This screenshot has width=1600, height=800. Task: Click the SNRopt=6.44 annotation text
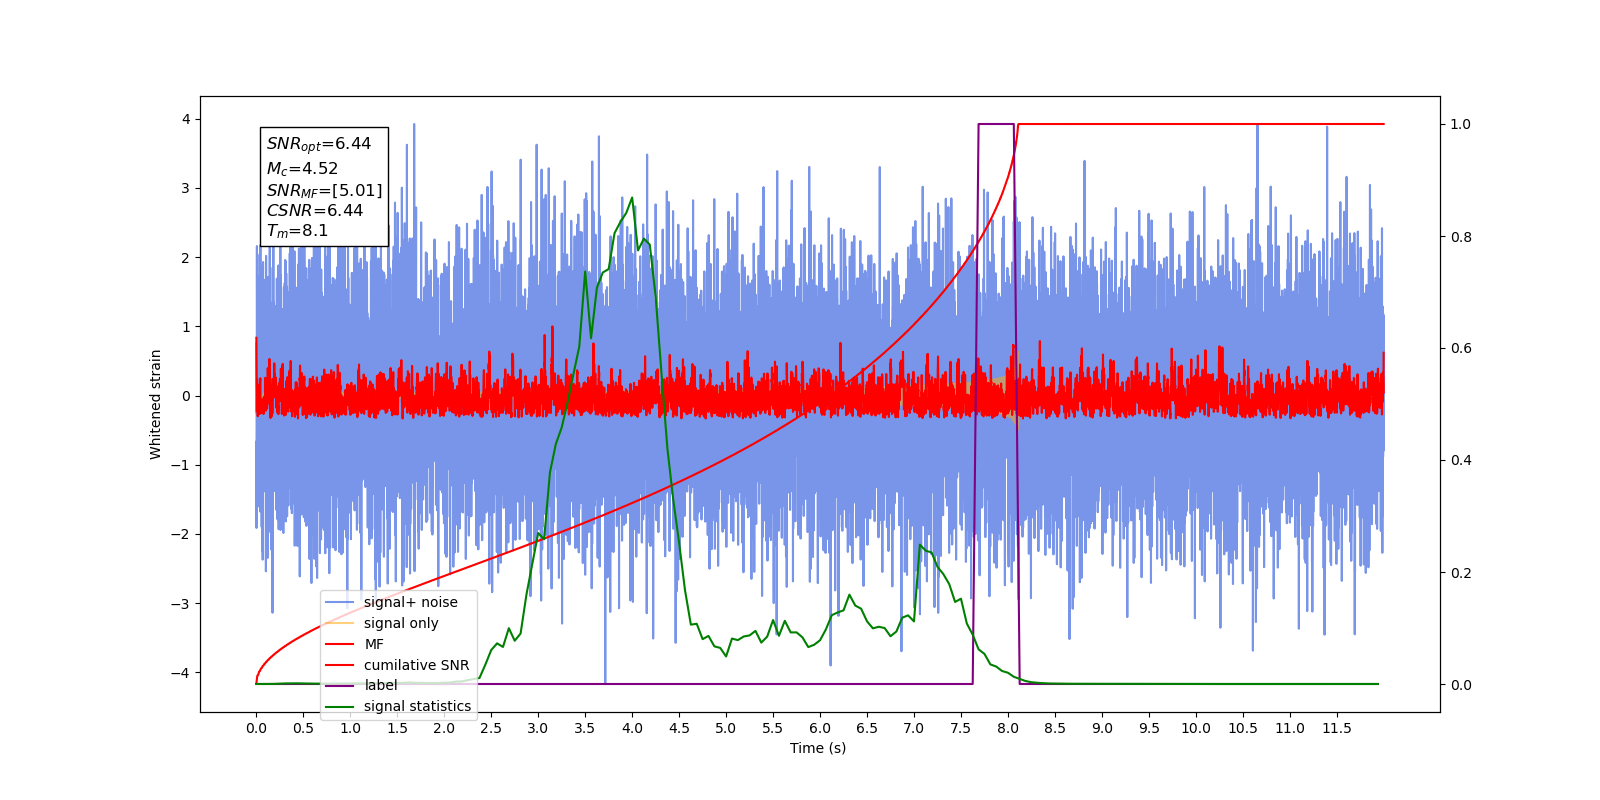pyautogui.click(x=319, y=144)
